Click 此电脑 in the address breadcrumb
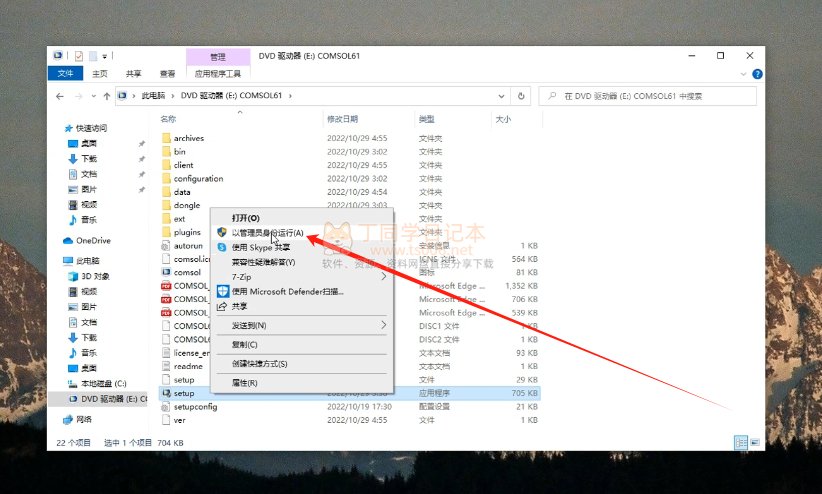822x494 pixels. (153, 95)
